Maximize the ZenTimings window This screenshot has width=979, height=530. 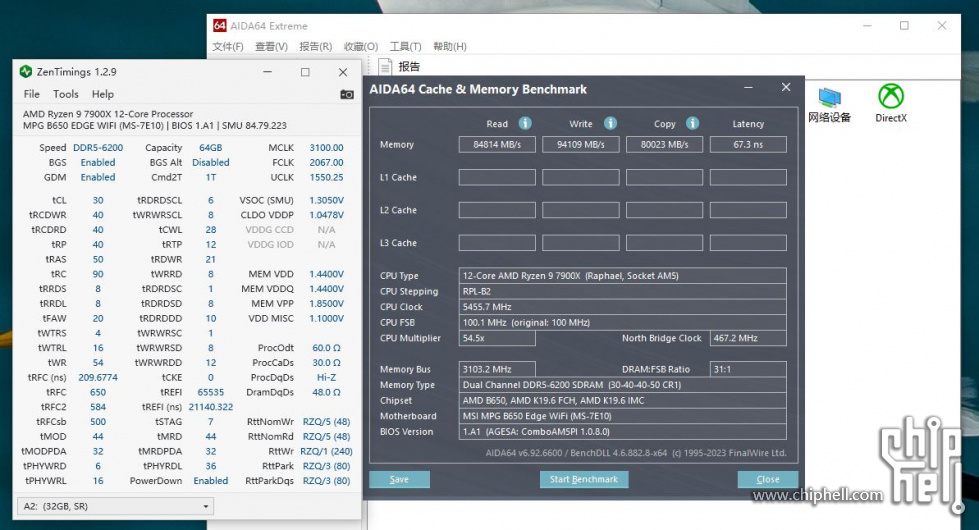pyautogui.click(x=305, y=72)
